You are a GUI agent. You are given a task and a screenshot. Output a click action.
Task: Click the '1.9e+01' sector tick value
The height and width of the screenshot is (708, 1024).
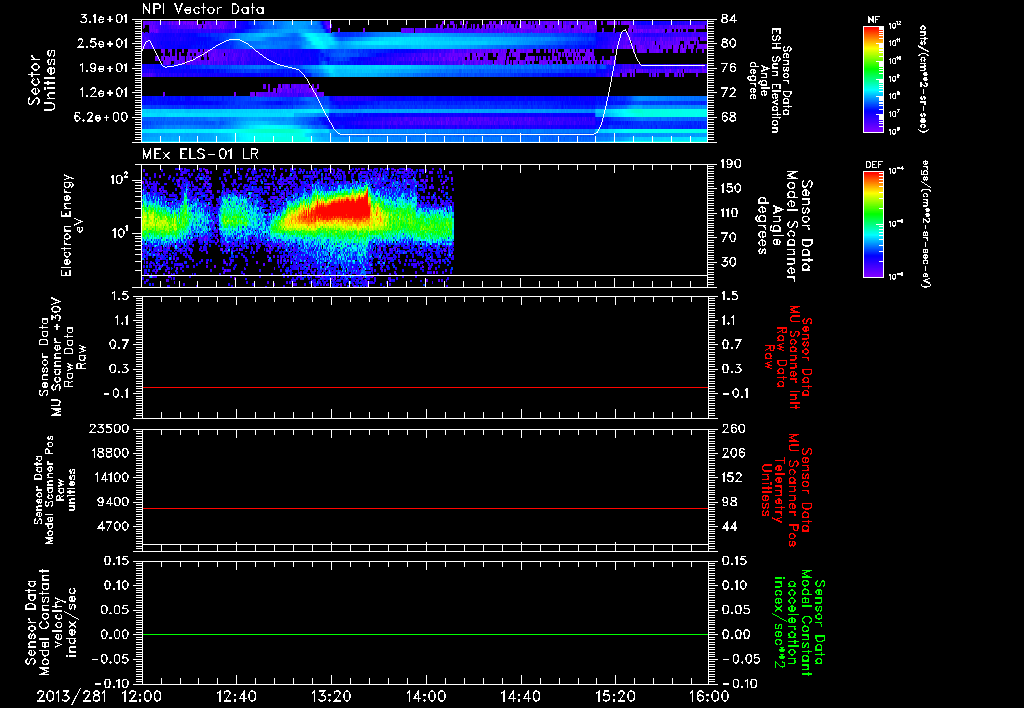click(104, 68)
